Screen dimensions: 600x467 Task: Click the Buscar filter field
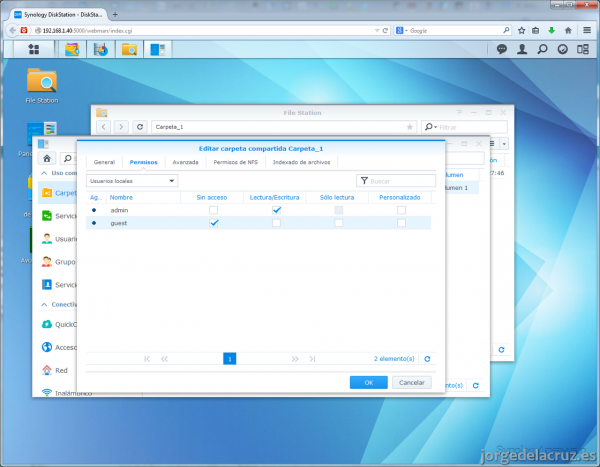[x=396, y=181]
